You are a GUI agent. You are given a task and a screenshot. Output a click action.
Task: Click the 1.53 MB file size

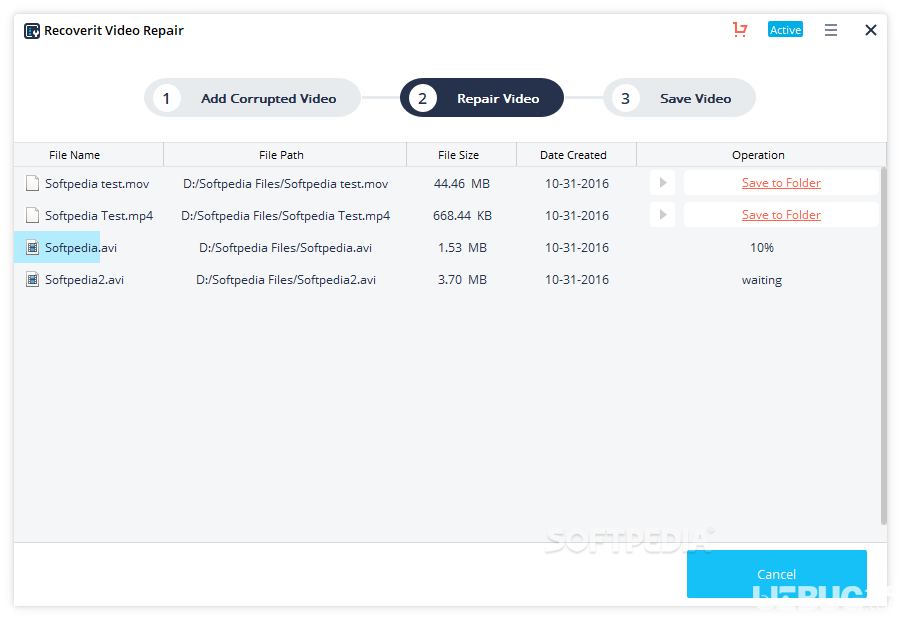point(463,248)
